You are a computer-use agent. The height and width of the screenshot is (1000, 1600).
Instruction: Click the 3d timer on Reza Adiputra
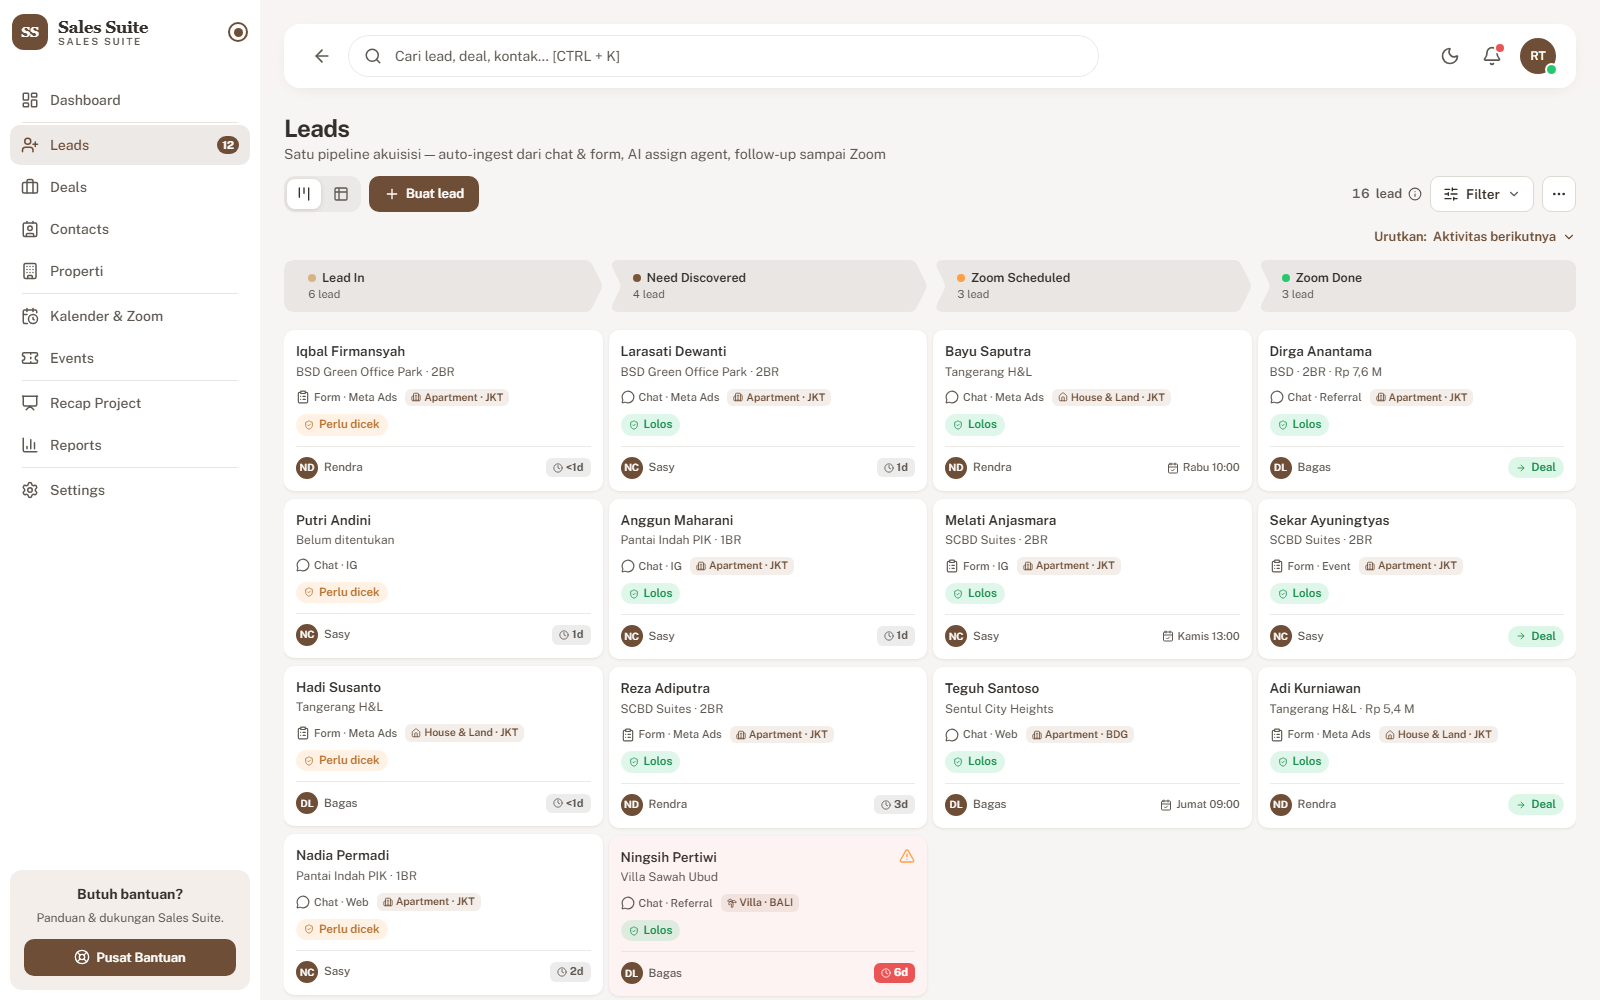(x=894, y=804)
